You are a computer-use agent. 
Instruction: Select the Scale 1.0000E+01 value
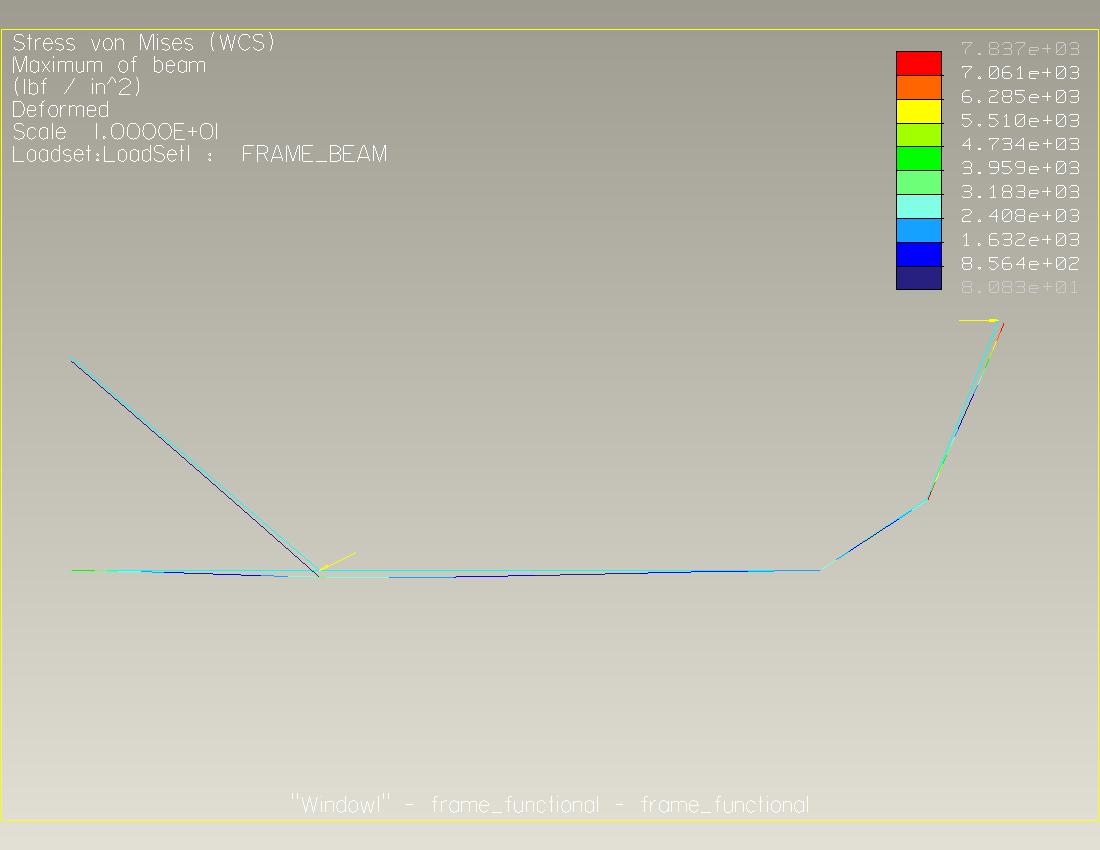click(x=115, y=132)
